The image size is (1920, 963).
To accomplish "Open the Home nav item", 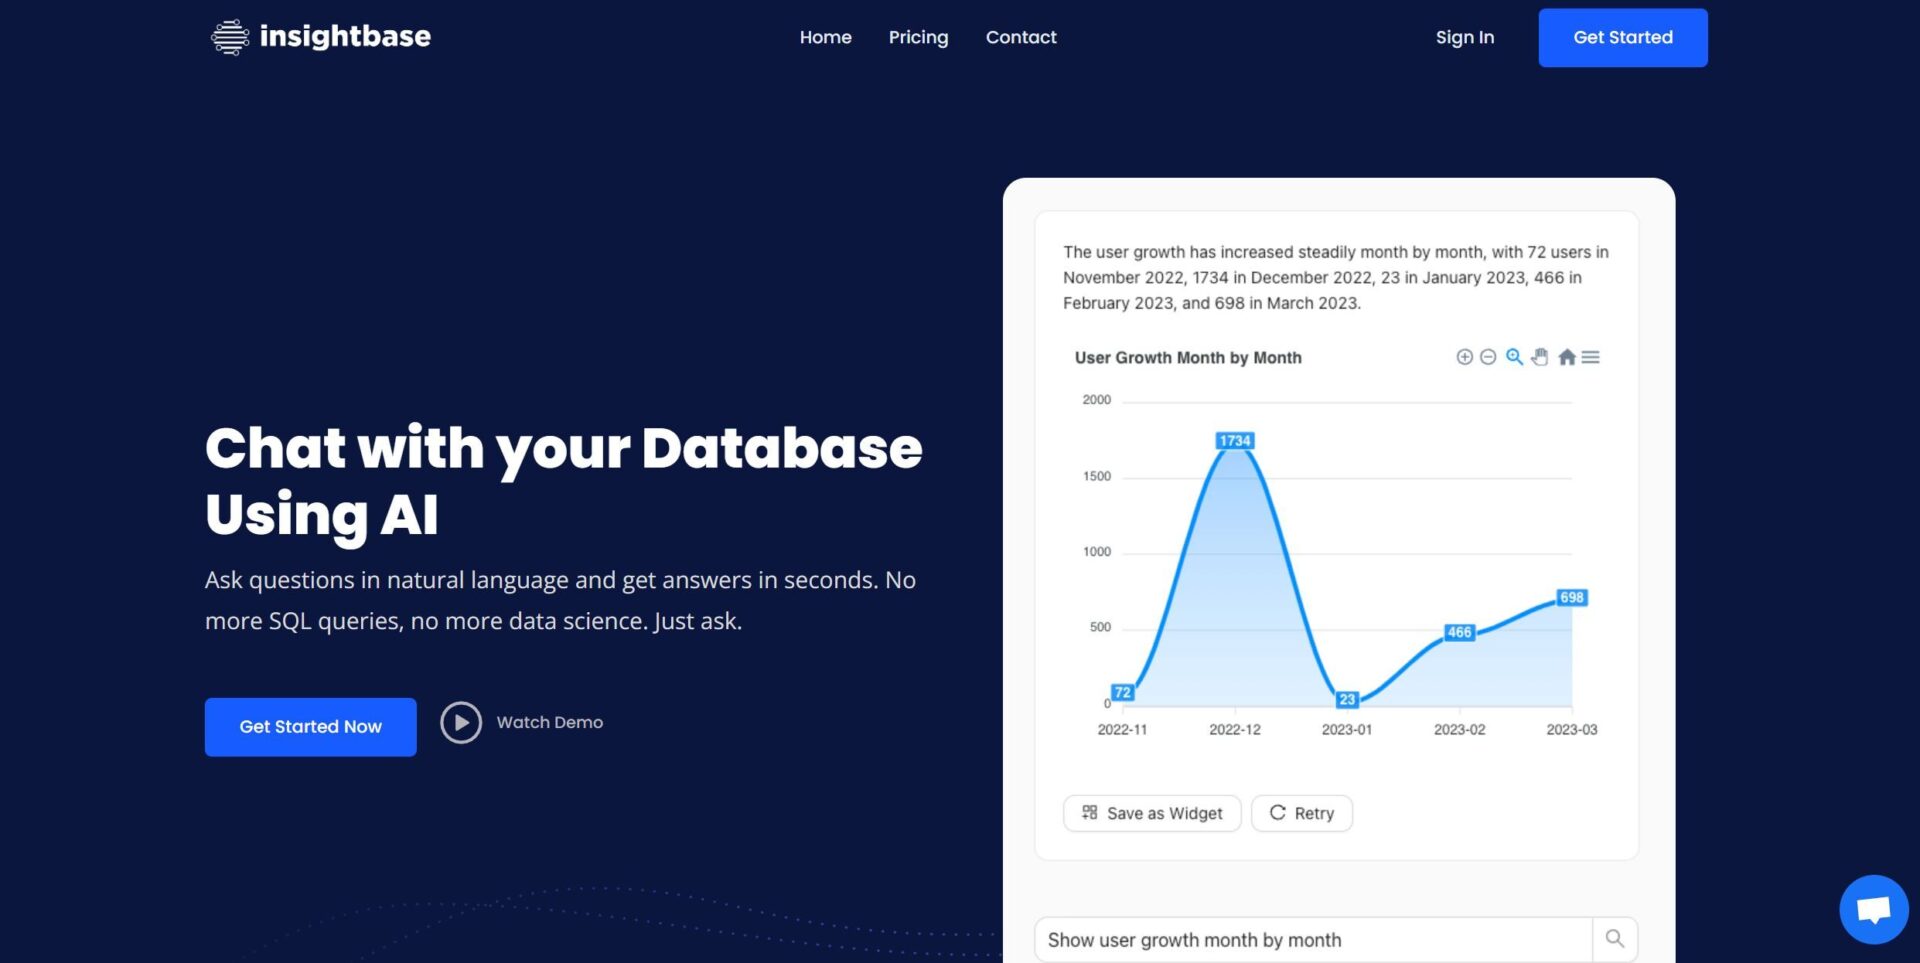I will [x=825, y=37].
